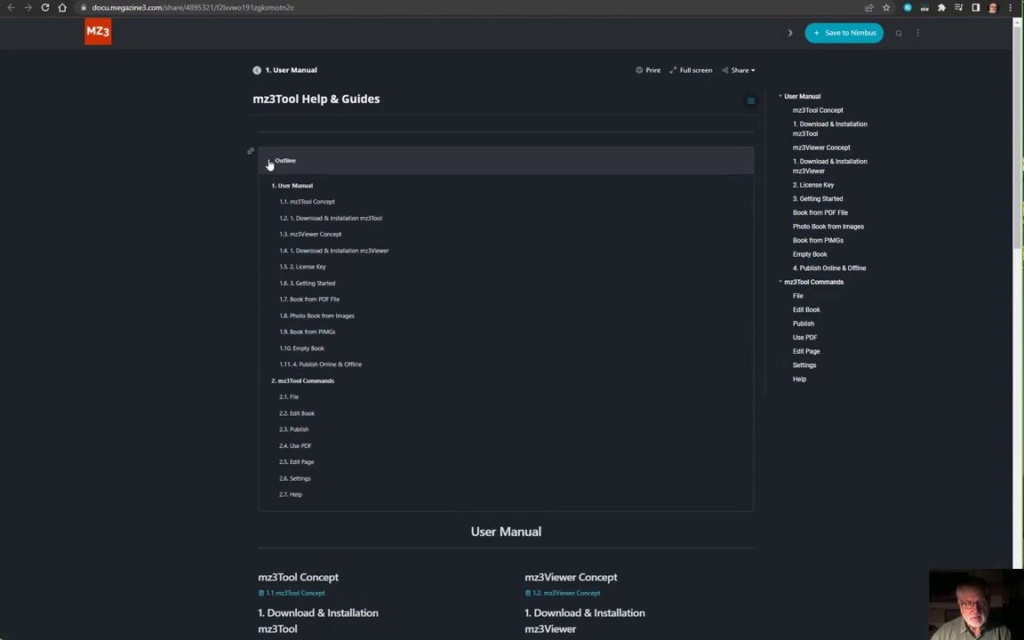Collapse User Manual section in right sidebar
This screenshot has height=640, width=1024.
click(780, 96)
